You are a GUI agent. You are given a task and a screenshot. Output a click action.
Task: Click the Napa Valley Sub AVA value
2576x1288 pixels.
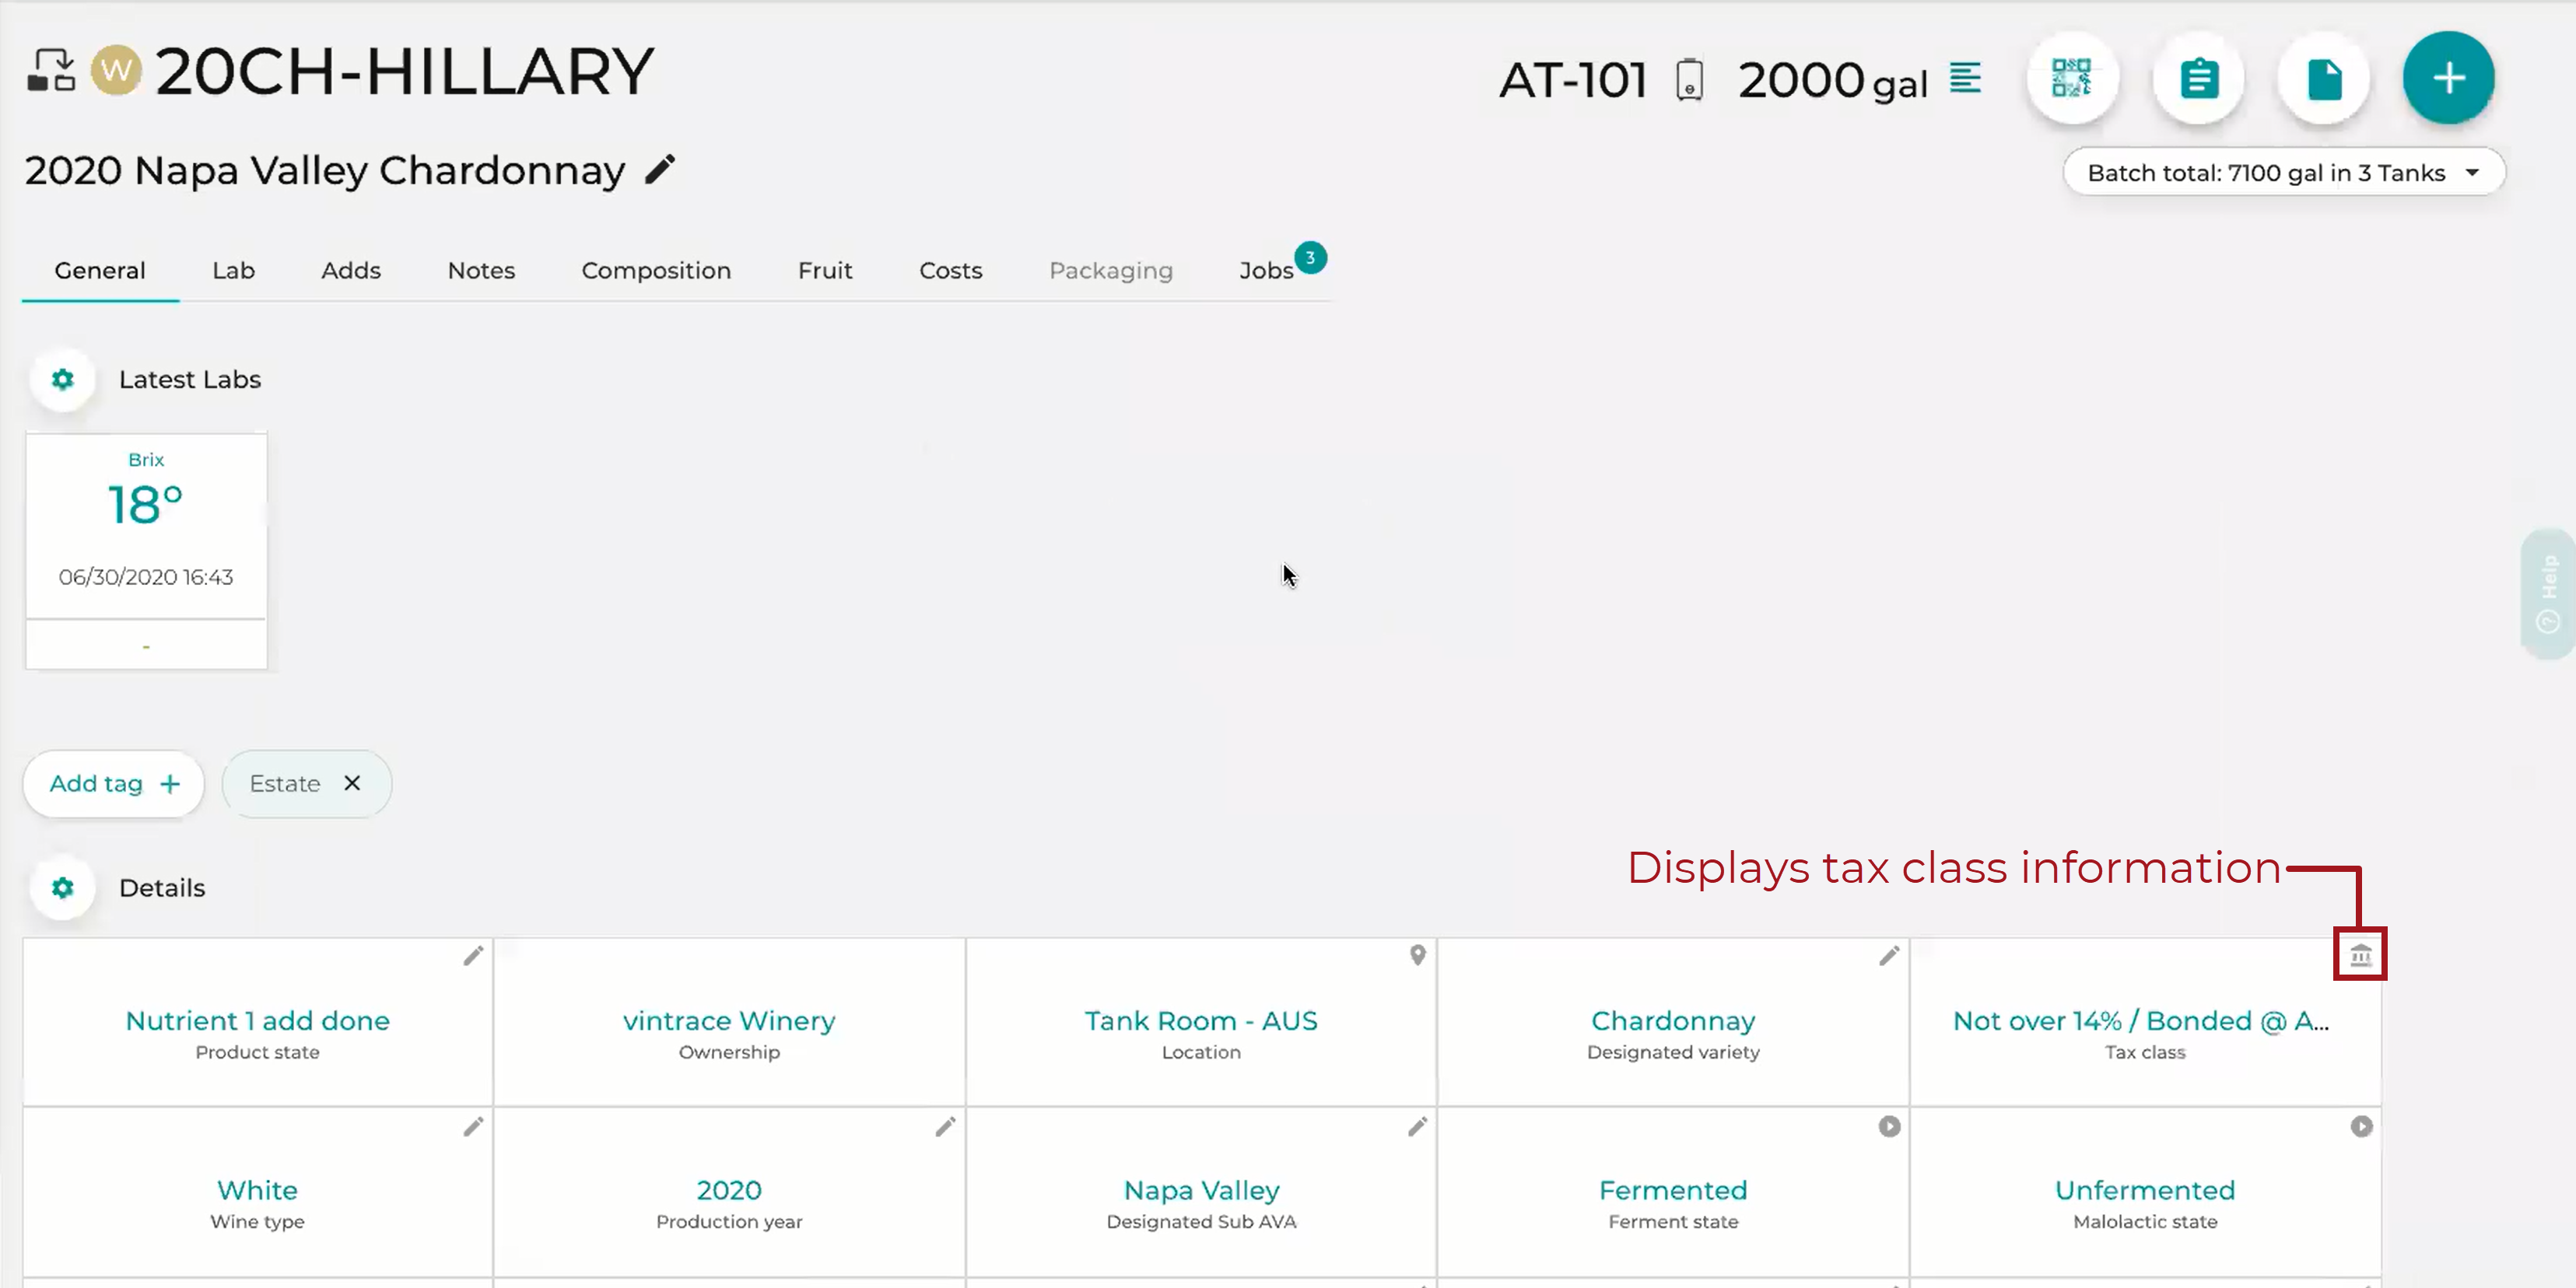(1201, 1190)
